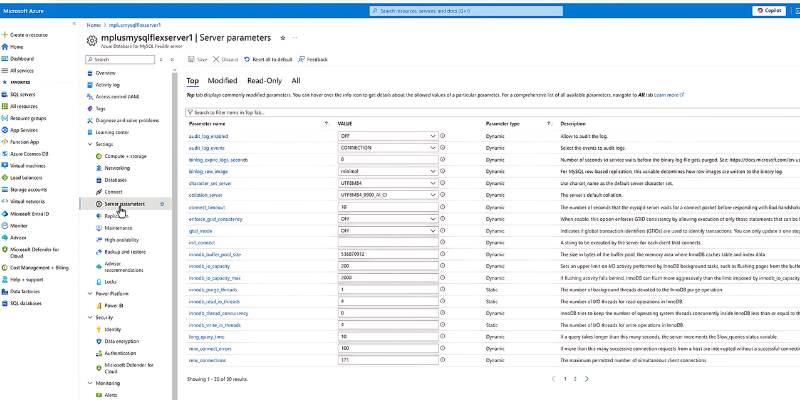The height and width of the screenshot is (400, 800).
Task: Open Advisor icon in sidebar
Action: (5, 237)
